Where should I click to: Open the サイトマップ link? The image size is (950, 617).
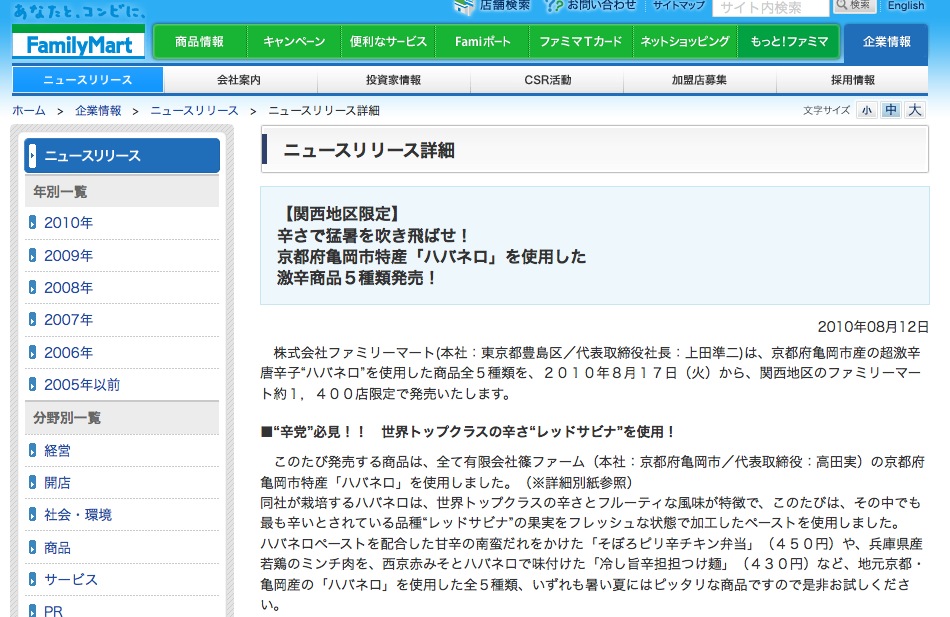[x=679, y=5]
